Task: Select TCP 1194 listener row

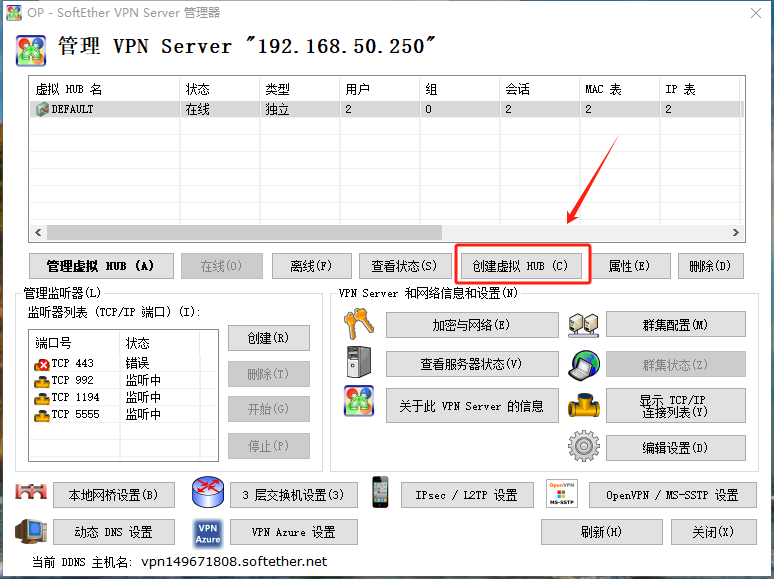Action: [x=123, y=397]
